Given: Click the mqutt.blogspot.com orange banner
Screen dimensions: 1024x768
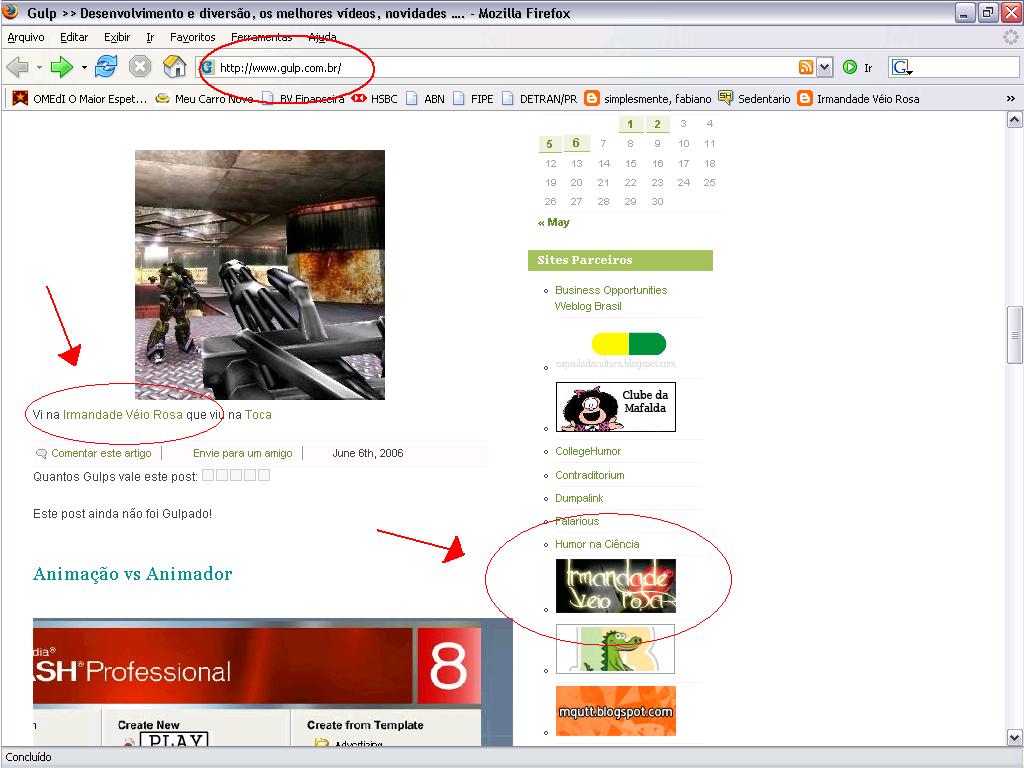Looking at the screenshot, I should (x=616, y=711).
